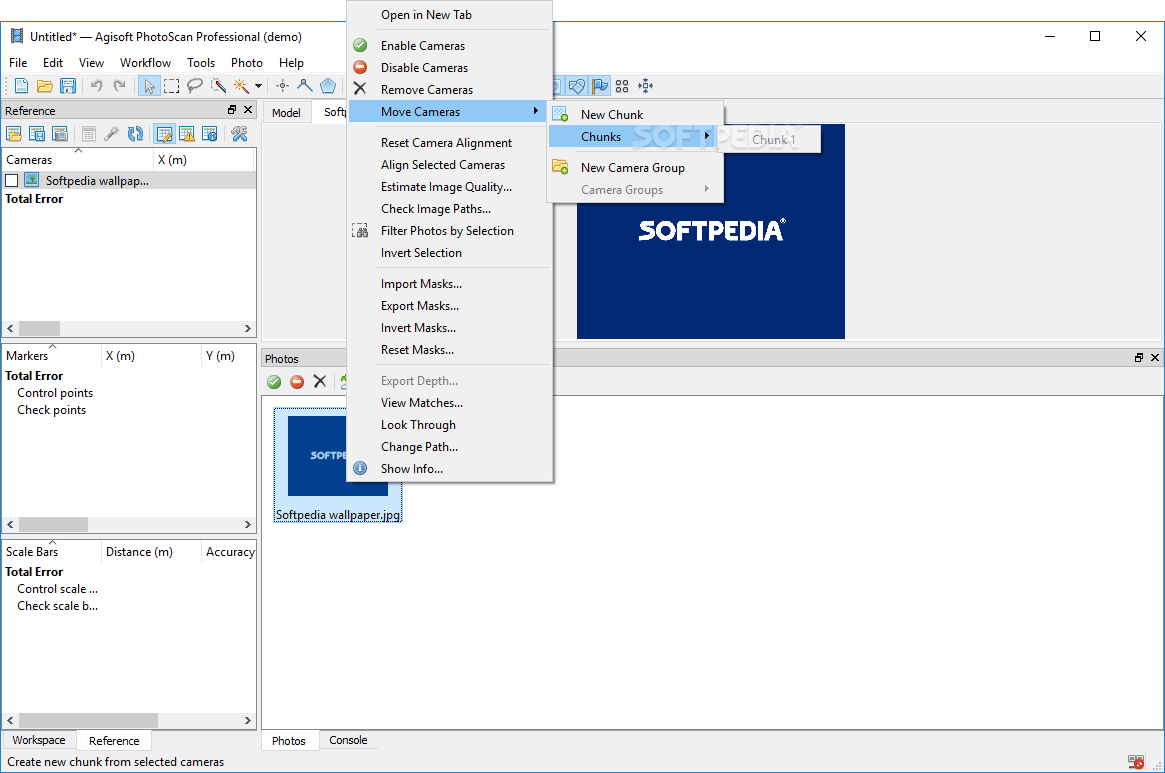The height and width of the screenshot is (773, 1165).
Task: Toggle Edit Reference table mode
Action: [x=164, y=134]
